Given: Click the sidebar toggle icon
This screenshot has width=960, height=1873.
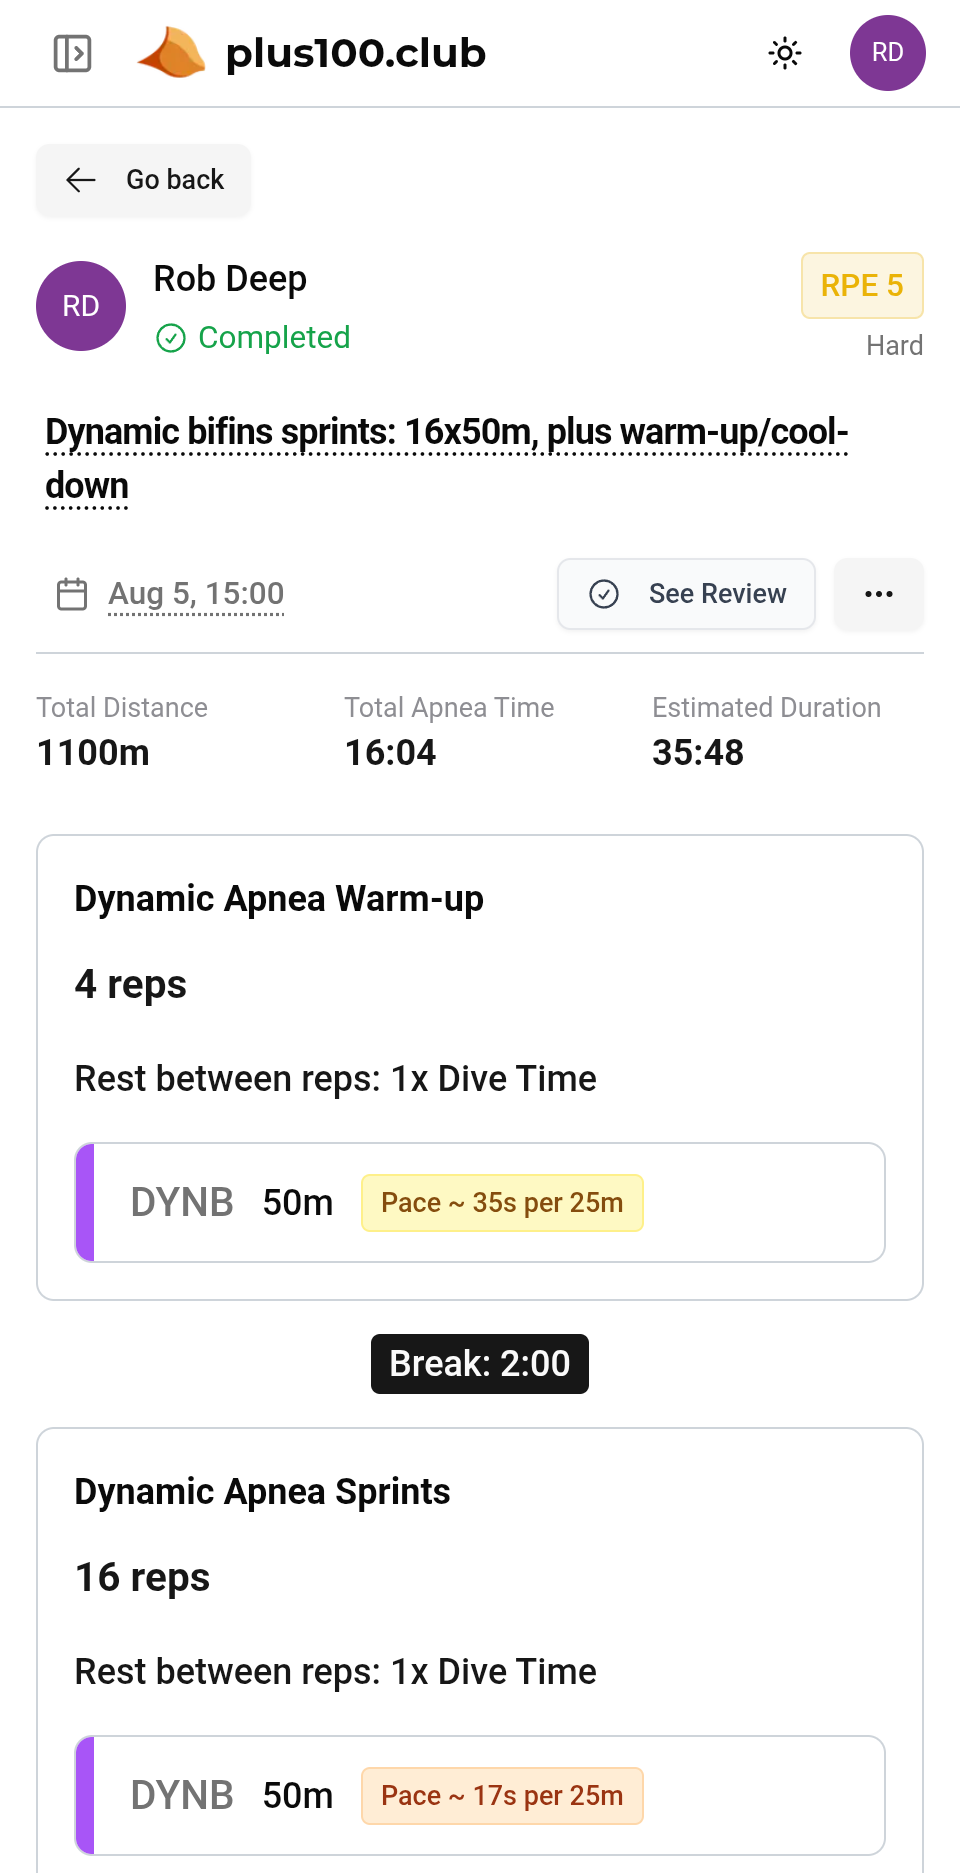Looking at the screenshot, I should point(70,54).
